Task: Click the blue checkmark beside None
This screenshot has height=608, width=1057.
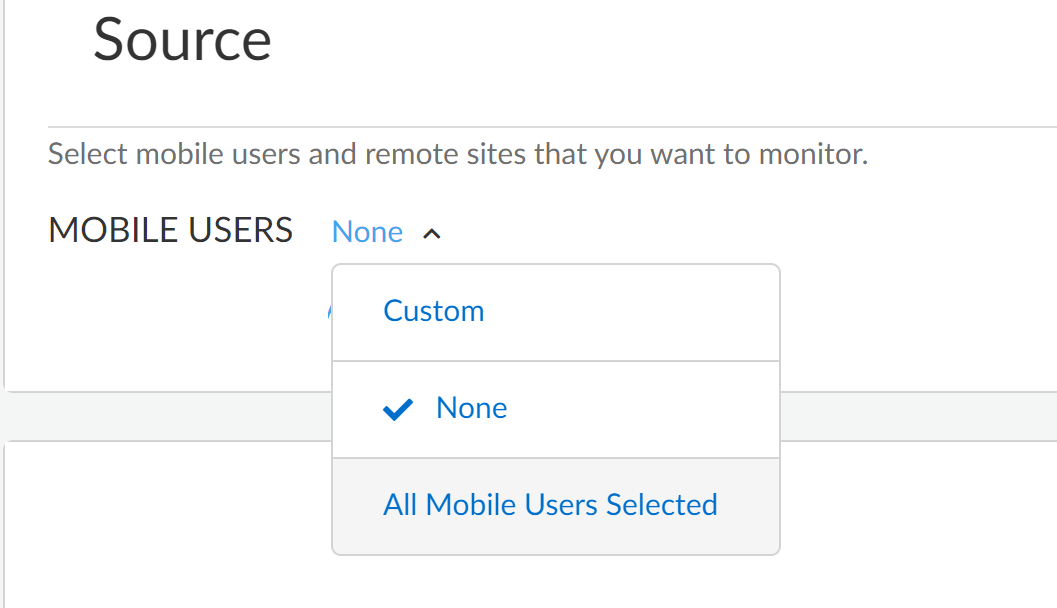Action: pos(398,409)
